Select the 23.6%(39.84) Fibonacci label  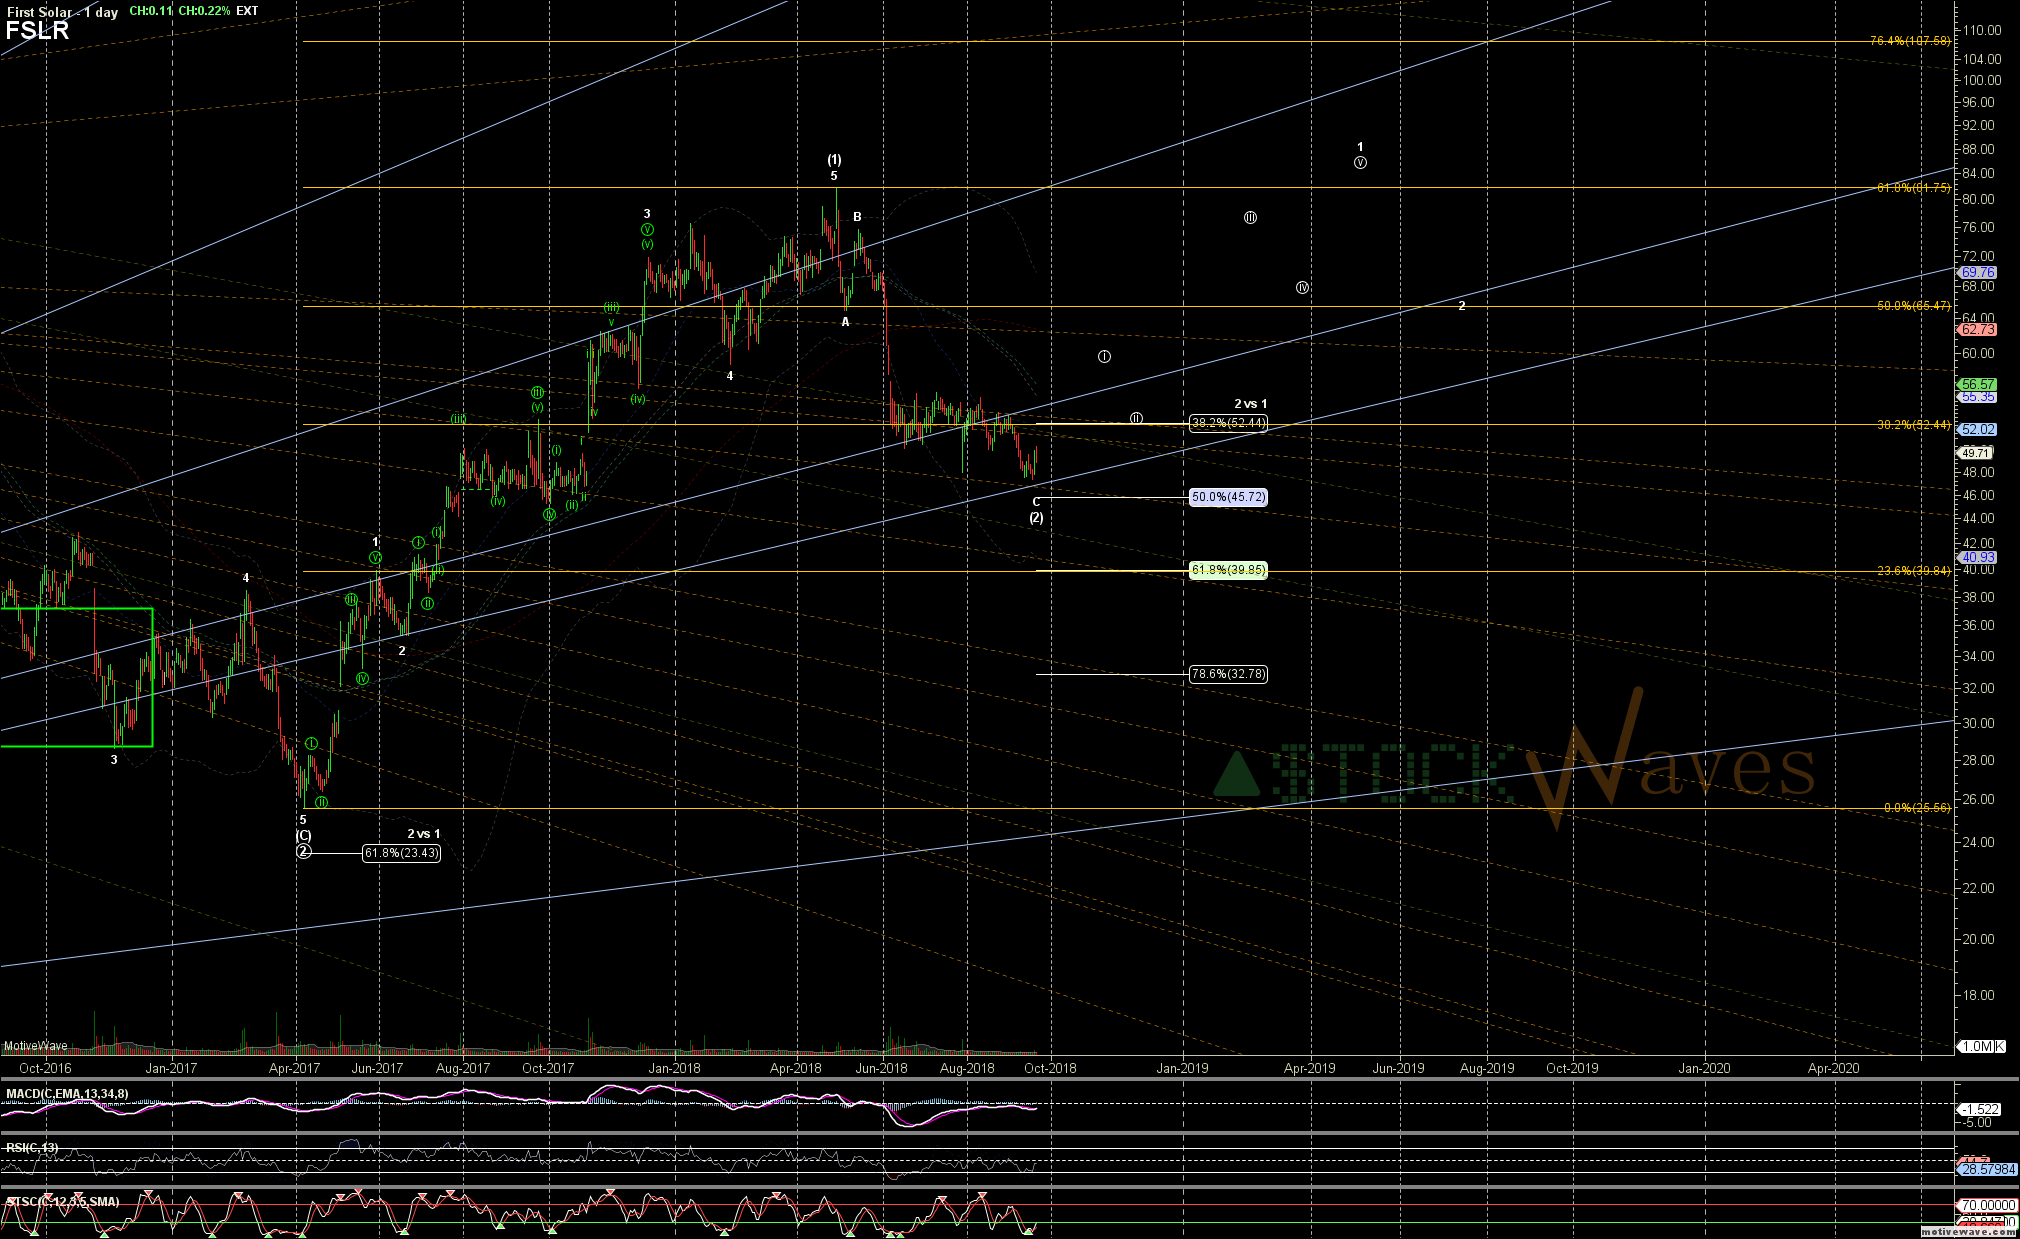(x=1913, y=571)
